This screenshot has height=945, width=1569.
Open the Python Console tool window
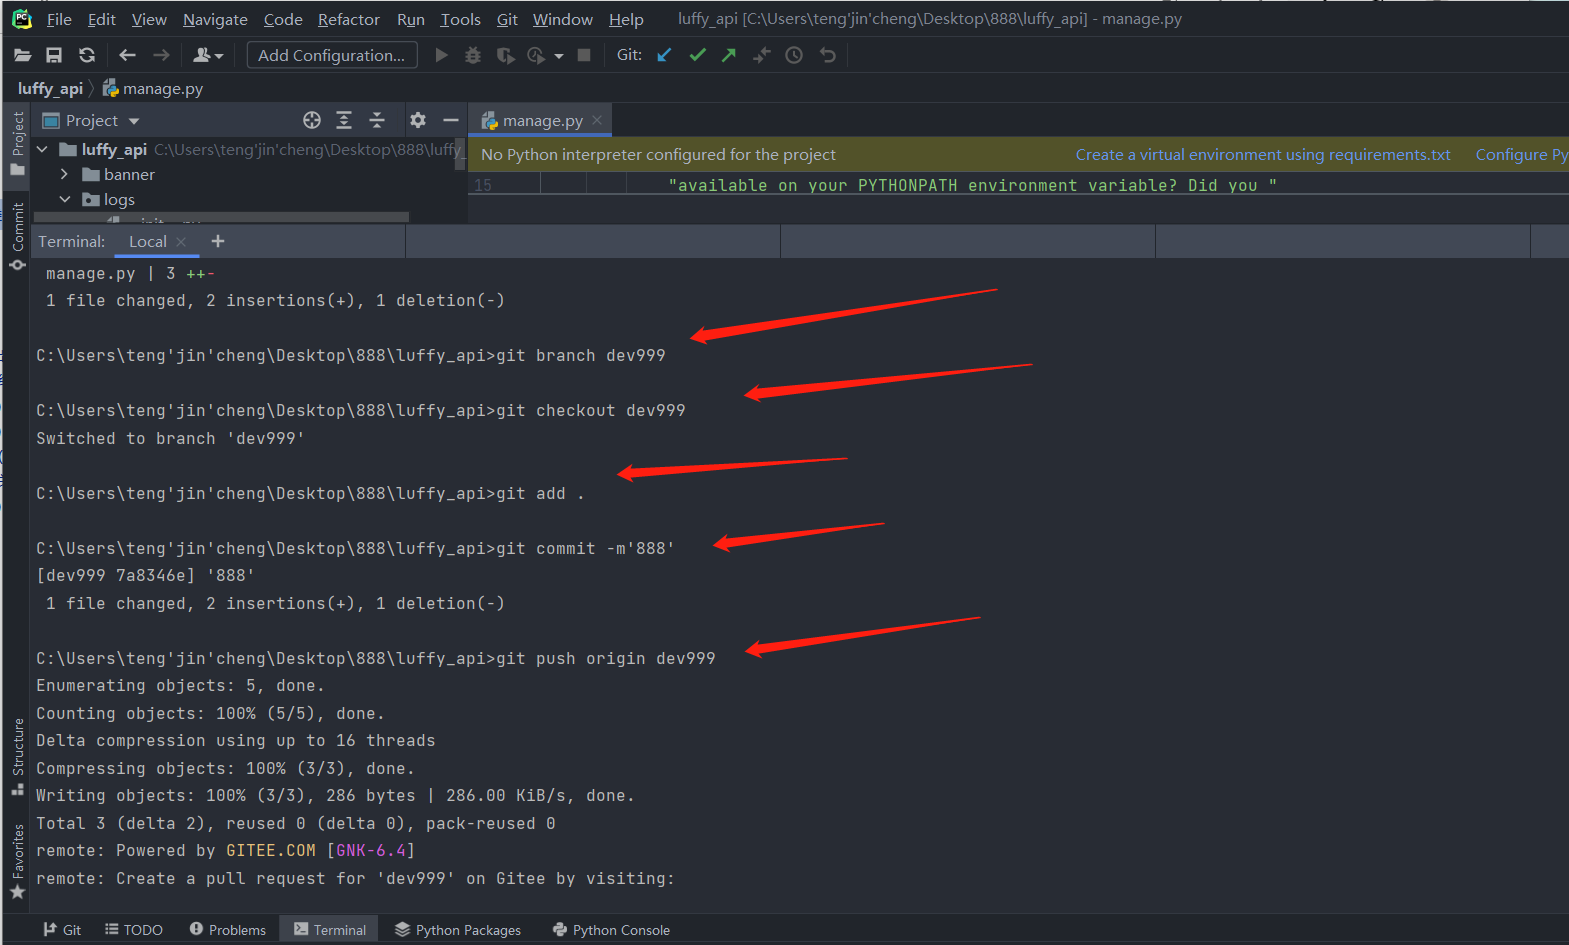tap(611, 930)
